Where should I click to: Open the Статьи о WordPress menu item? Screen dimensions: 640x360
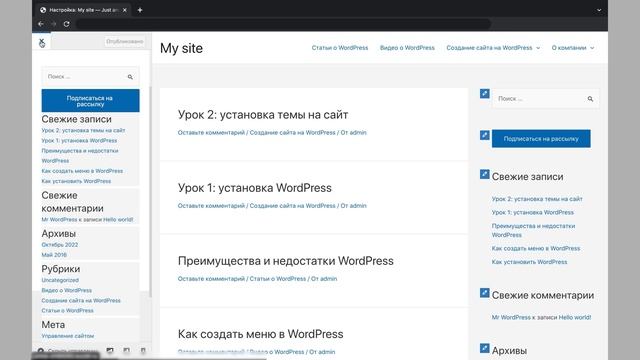(340, 48)
